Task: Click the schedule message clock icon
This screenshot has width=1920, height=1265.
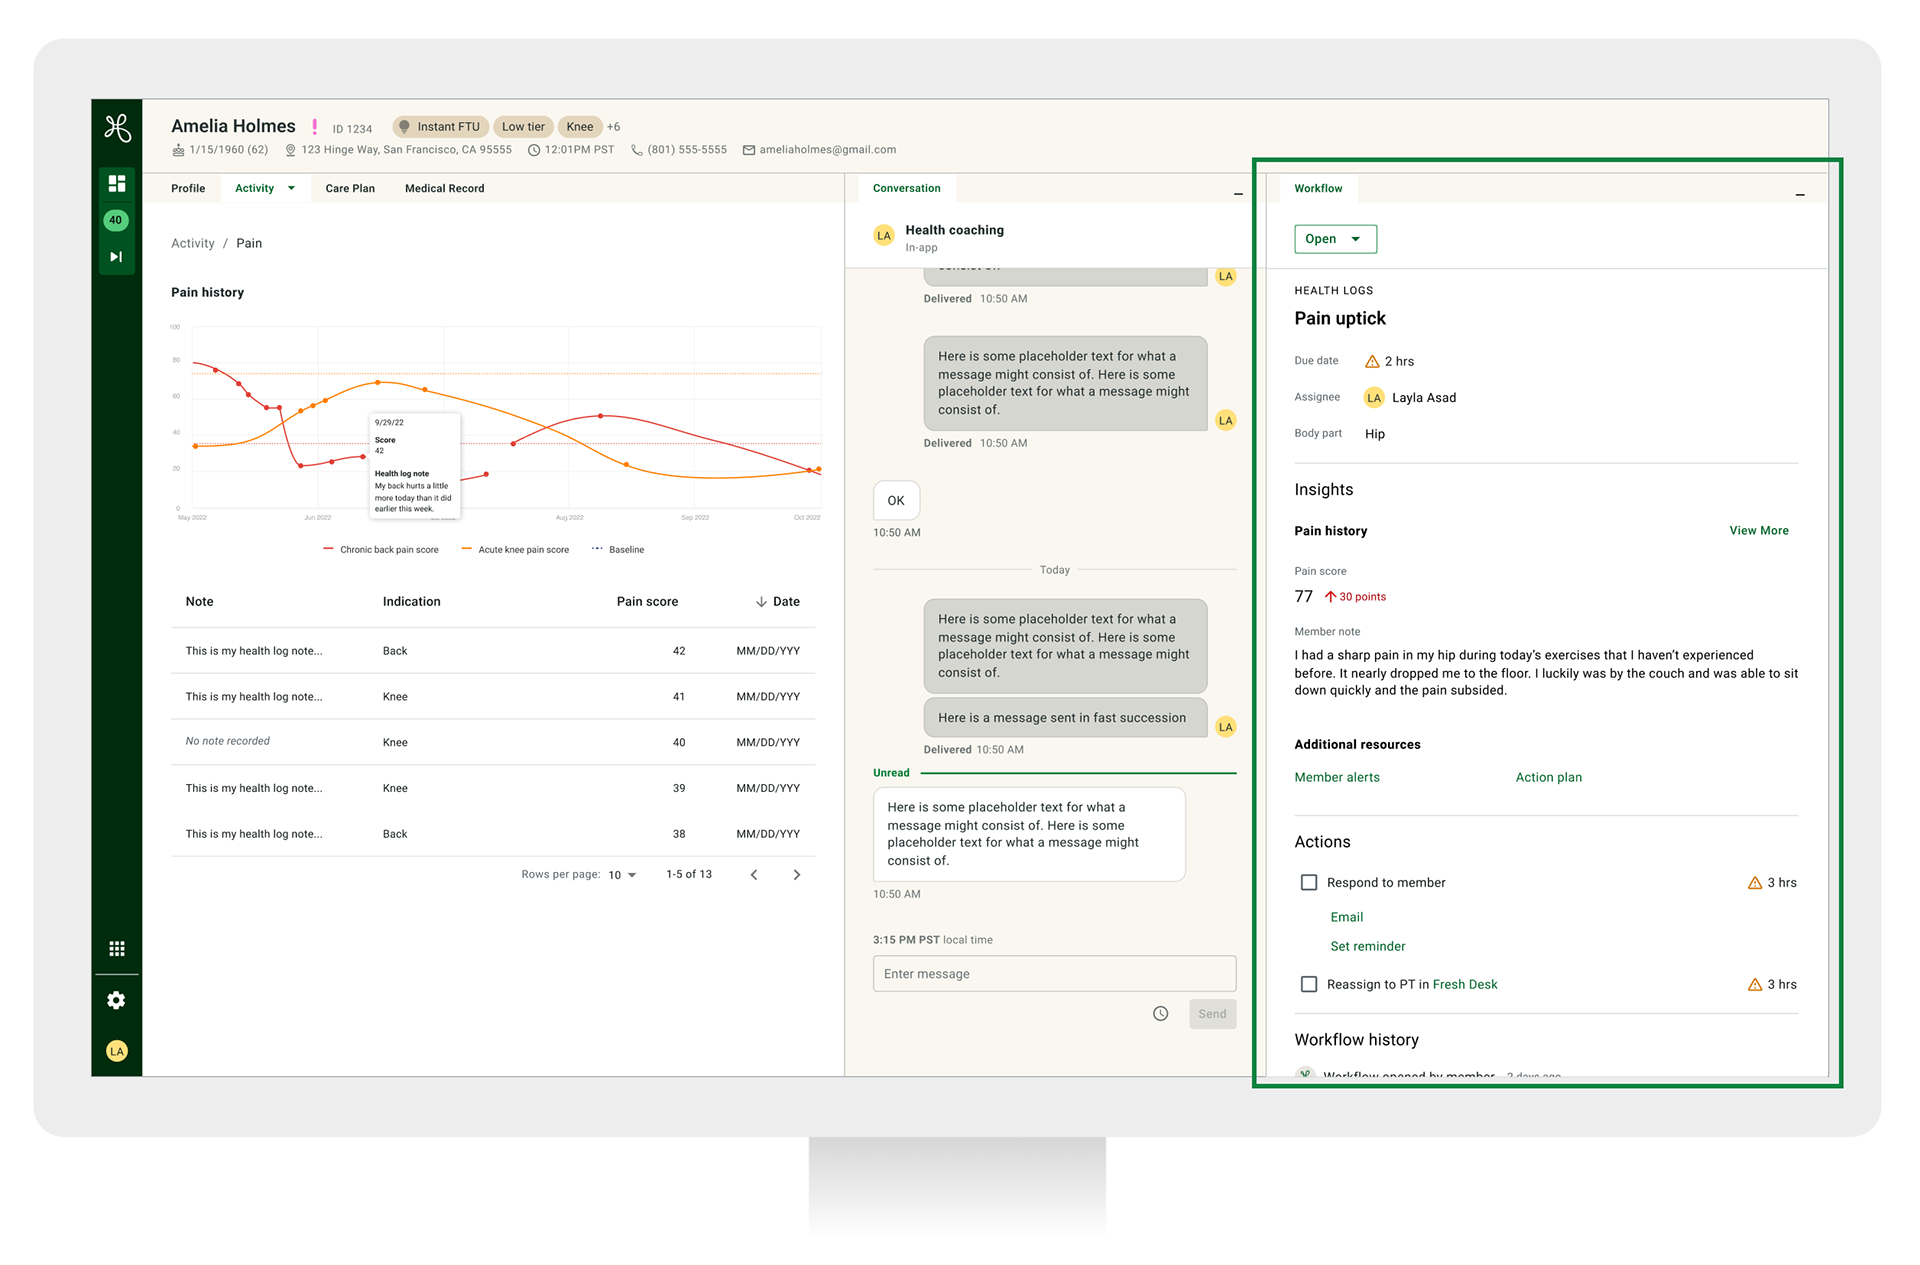Action: pos(1160,1014)
